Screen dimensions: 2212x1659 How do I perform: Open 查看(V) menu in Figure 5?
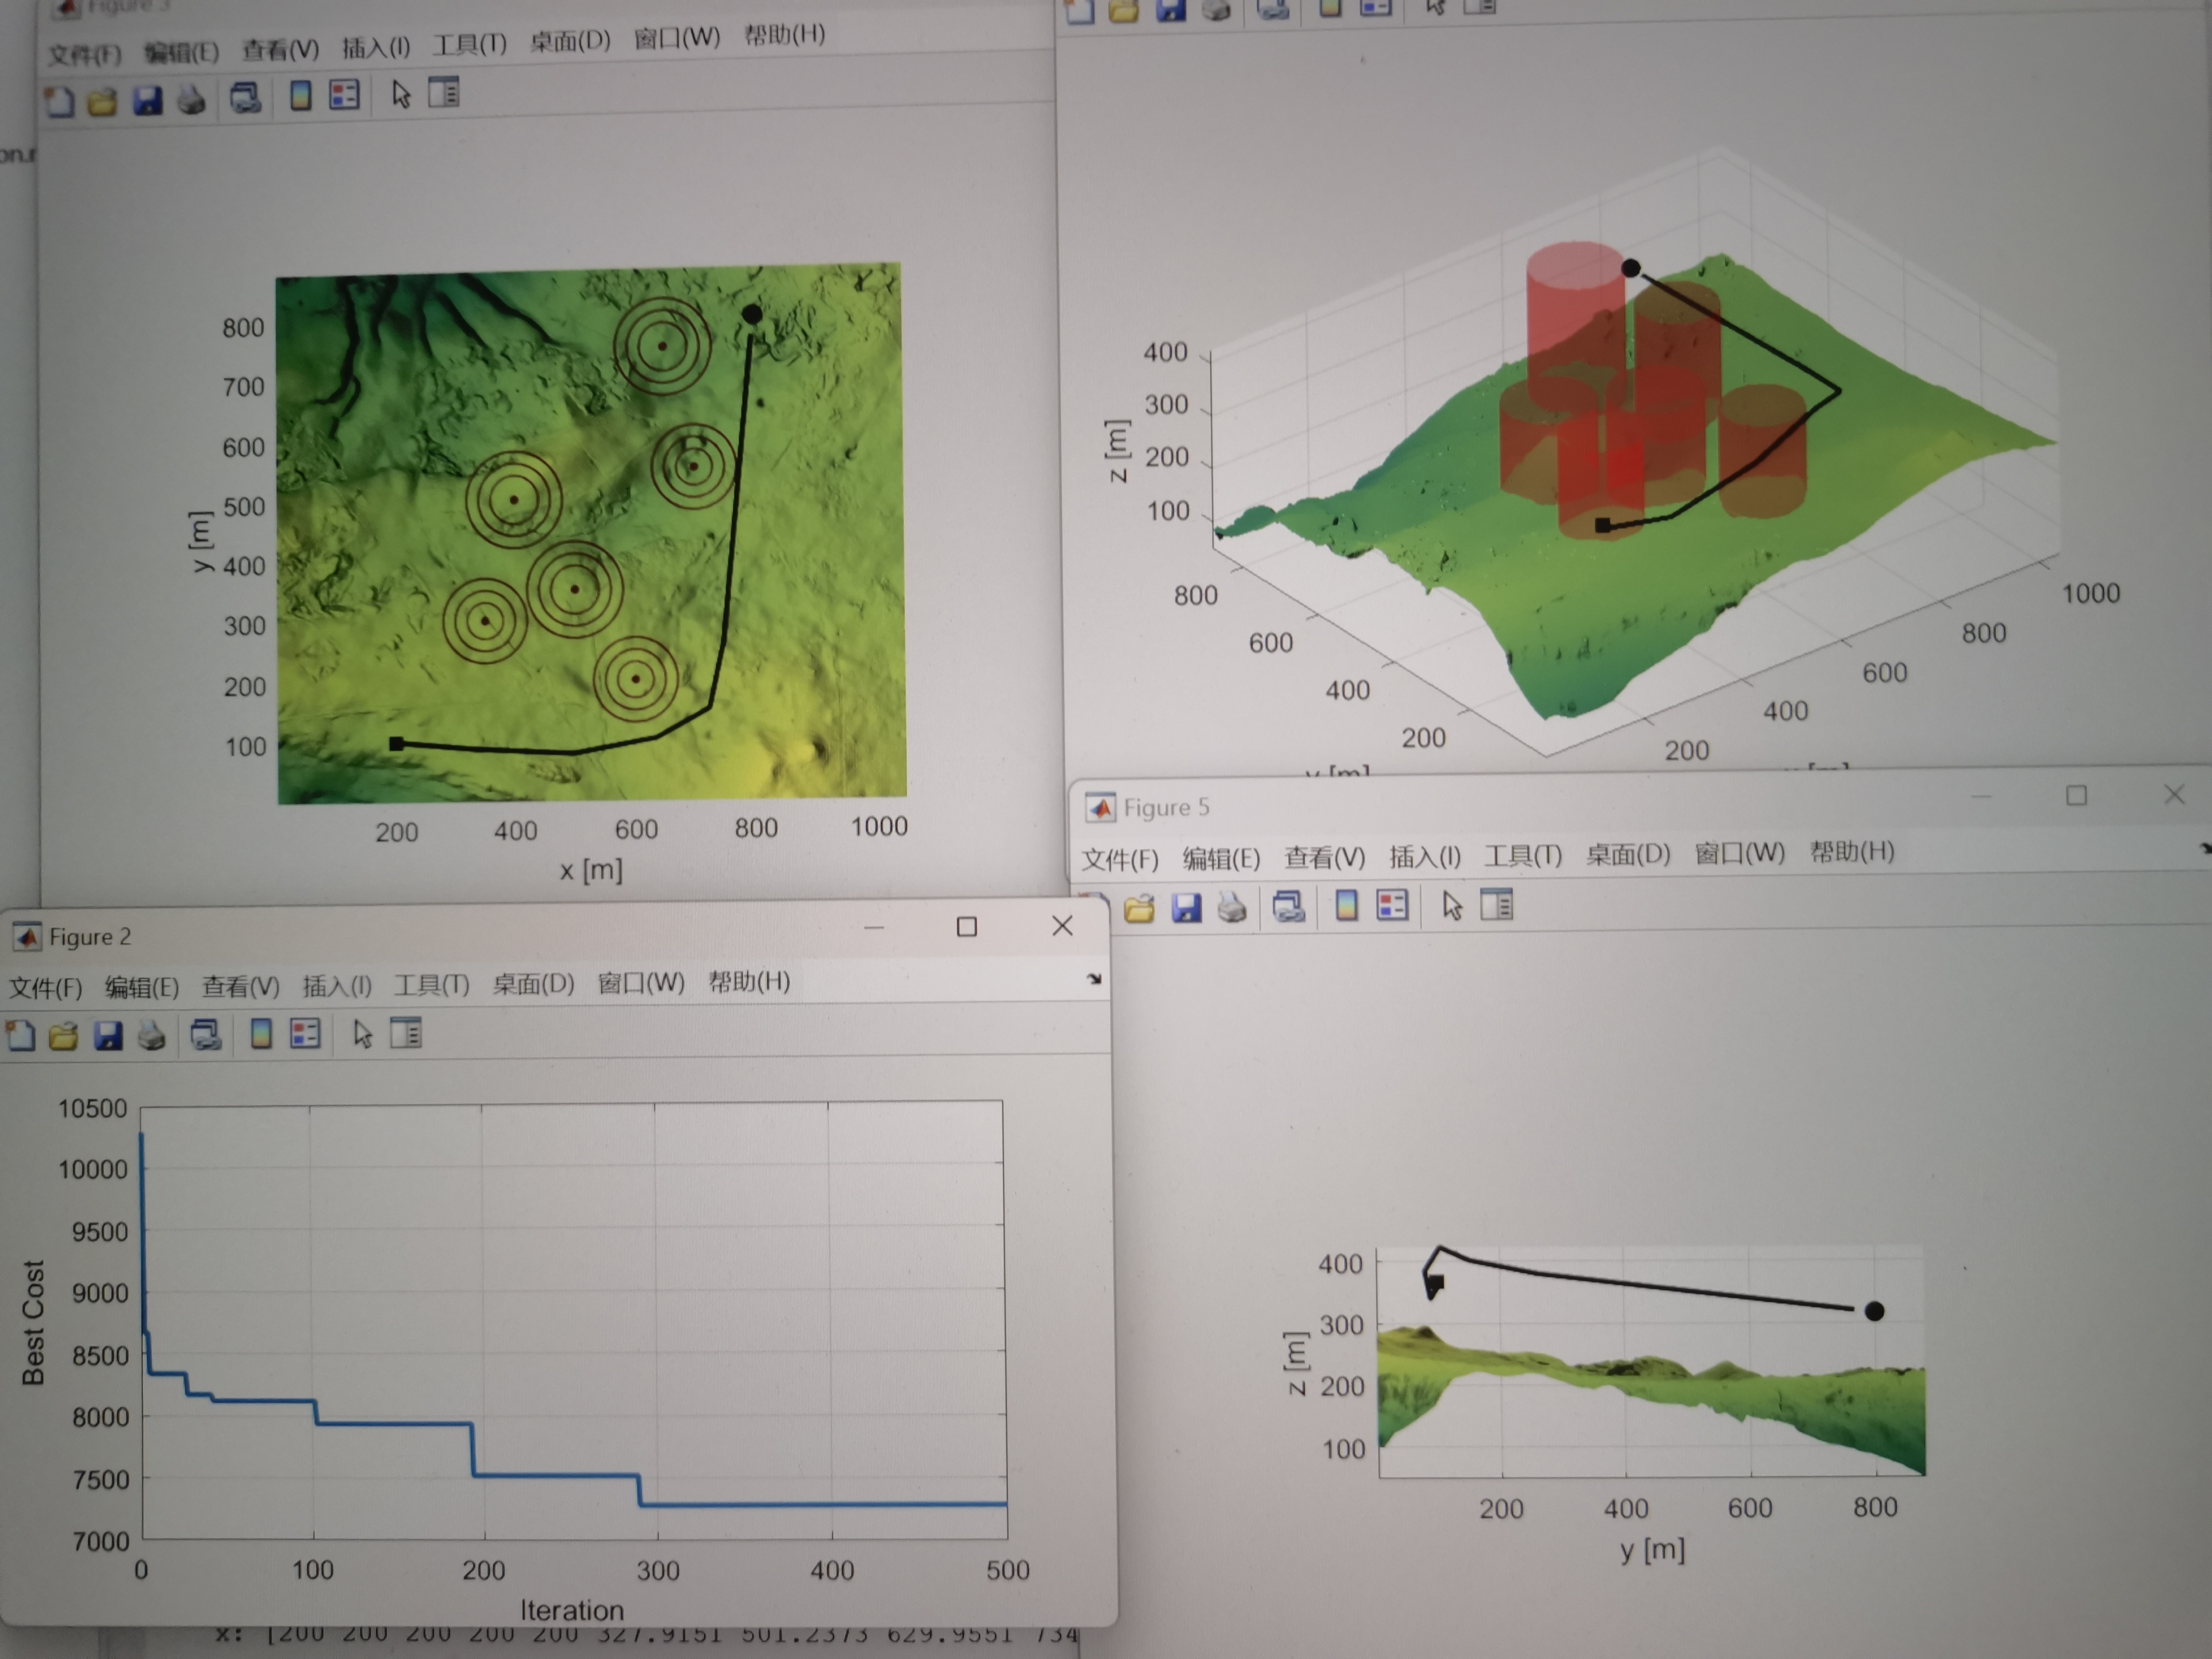[x=1324, y=857]
